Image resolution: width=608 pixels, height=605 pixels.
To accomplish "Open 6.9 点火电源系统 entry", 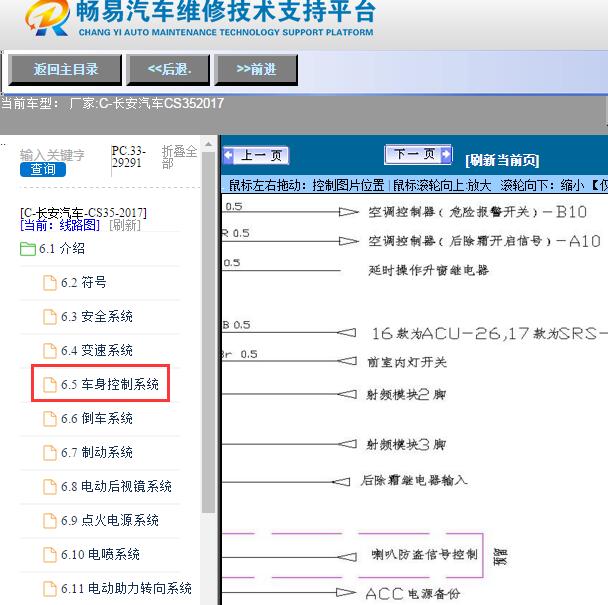I will coord(110,520).
